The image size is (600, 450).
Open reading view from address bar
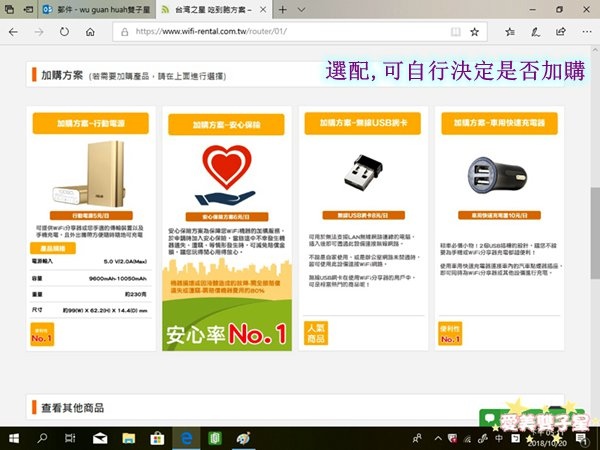[455, 32]
